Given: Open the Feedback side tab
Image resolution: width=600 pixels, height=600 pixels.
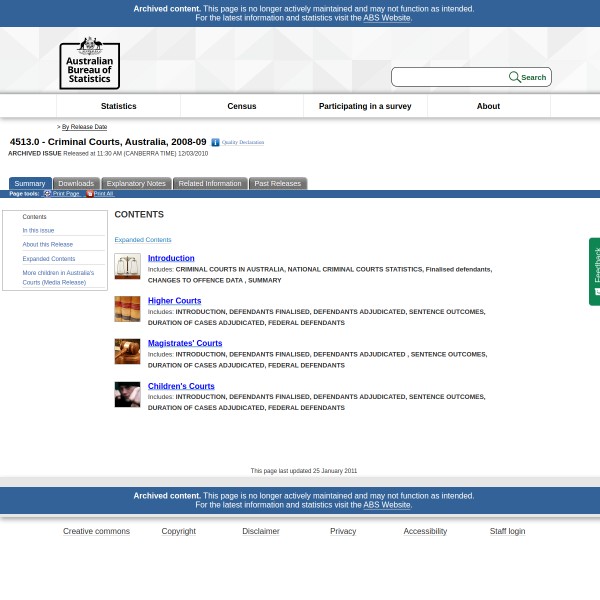Looking at the screenshot, I should click(595, 271).
